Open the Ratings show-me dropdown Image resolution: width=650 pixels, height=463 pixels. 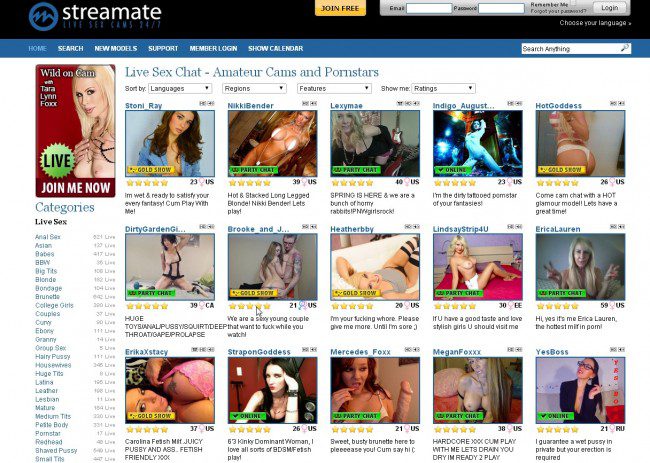pyautogui.click(x=444, y=88)
